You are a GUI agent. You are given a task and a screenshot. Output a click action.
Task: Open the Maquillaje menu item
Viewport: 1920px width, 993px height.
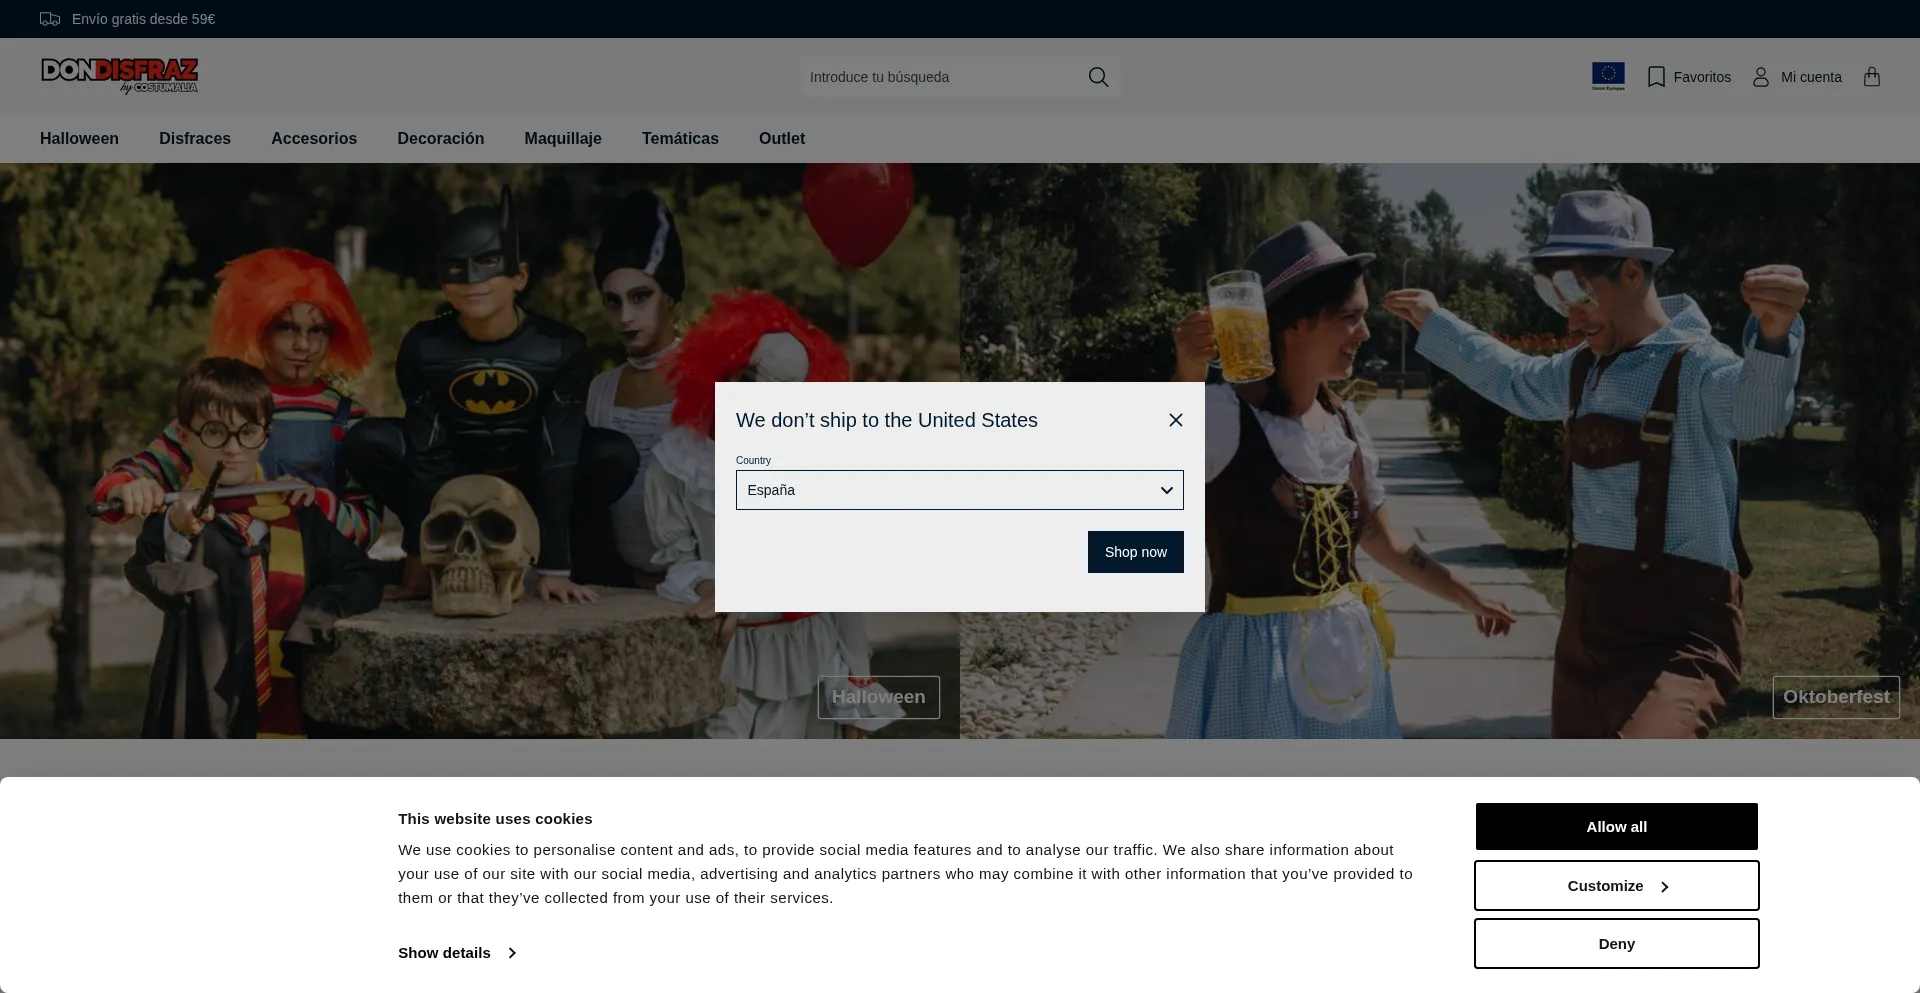563,139
